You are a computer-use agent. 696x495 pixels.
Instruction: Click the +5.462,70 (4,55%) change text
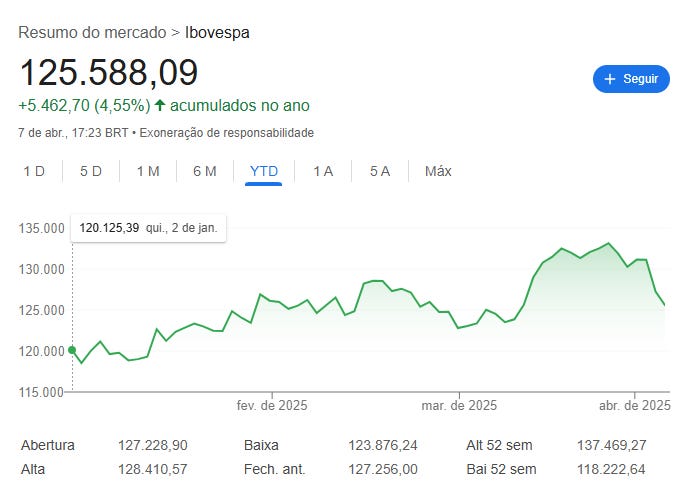click(84, 106)
